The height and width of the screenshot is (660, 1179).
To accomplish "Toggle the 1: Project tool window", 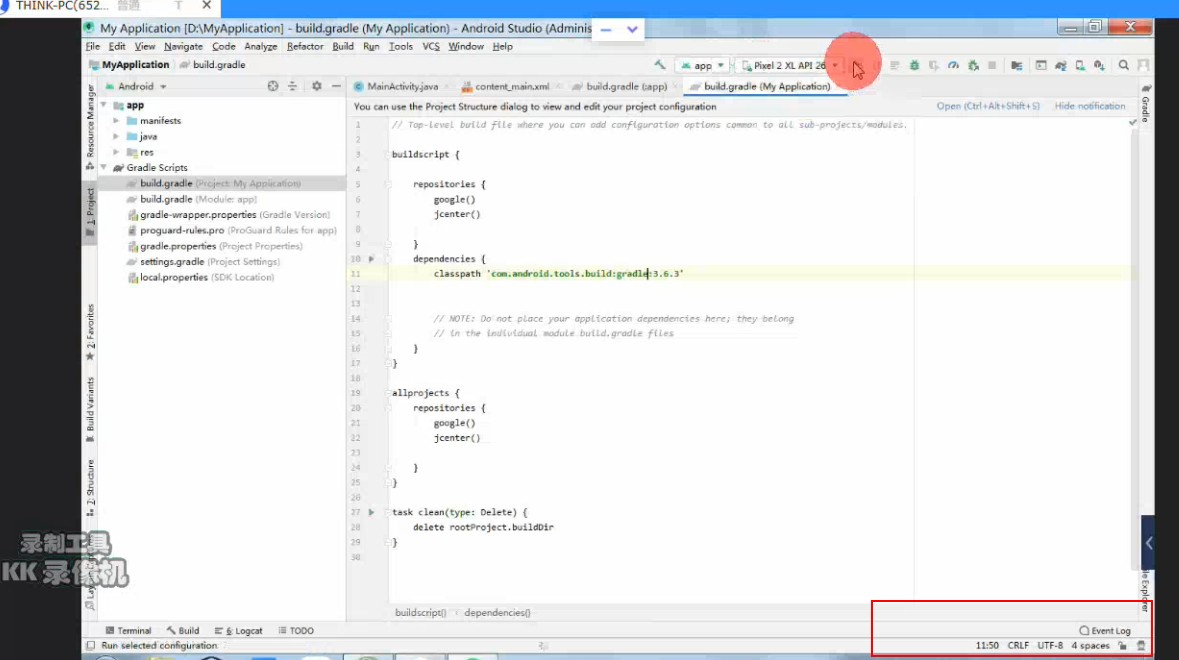I will (x=90, y=211).
